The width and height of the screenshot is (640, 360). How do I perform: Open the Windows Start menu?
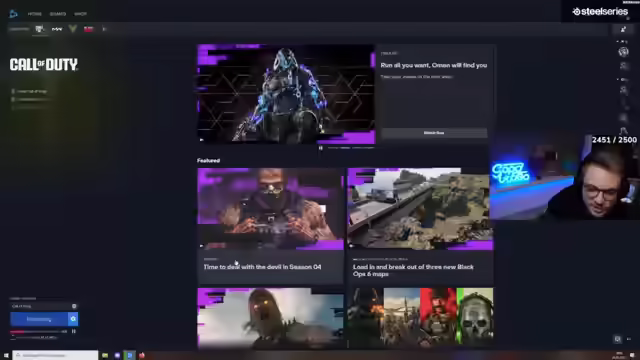6,356
